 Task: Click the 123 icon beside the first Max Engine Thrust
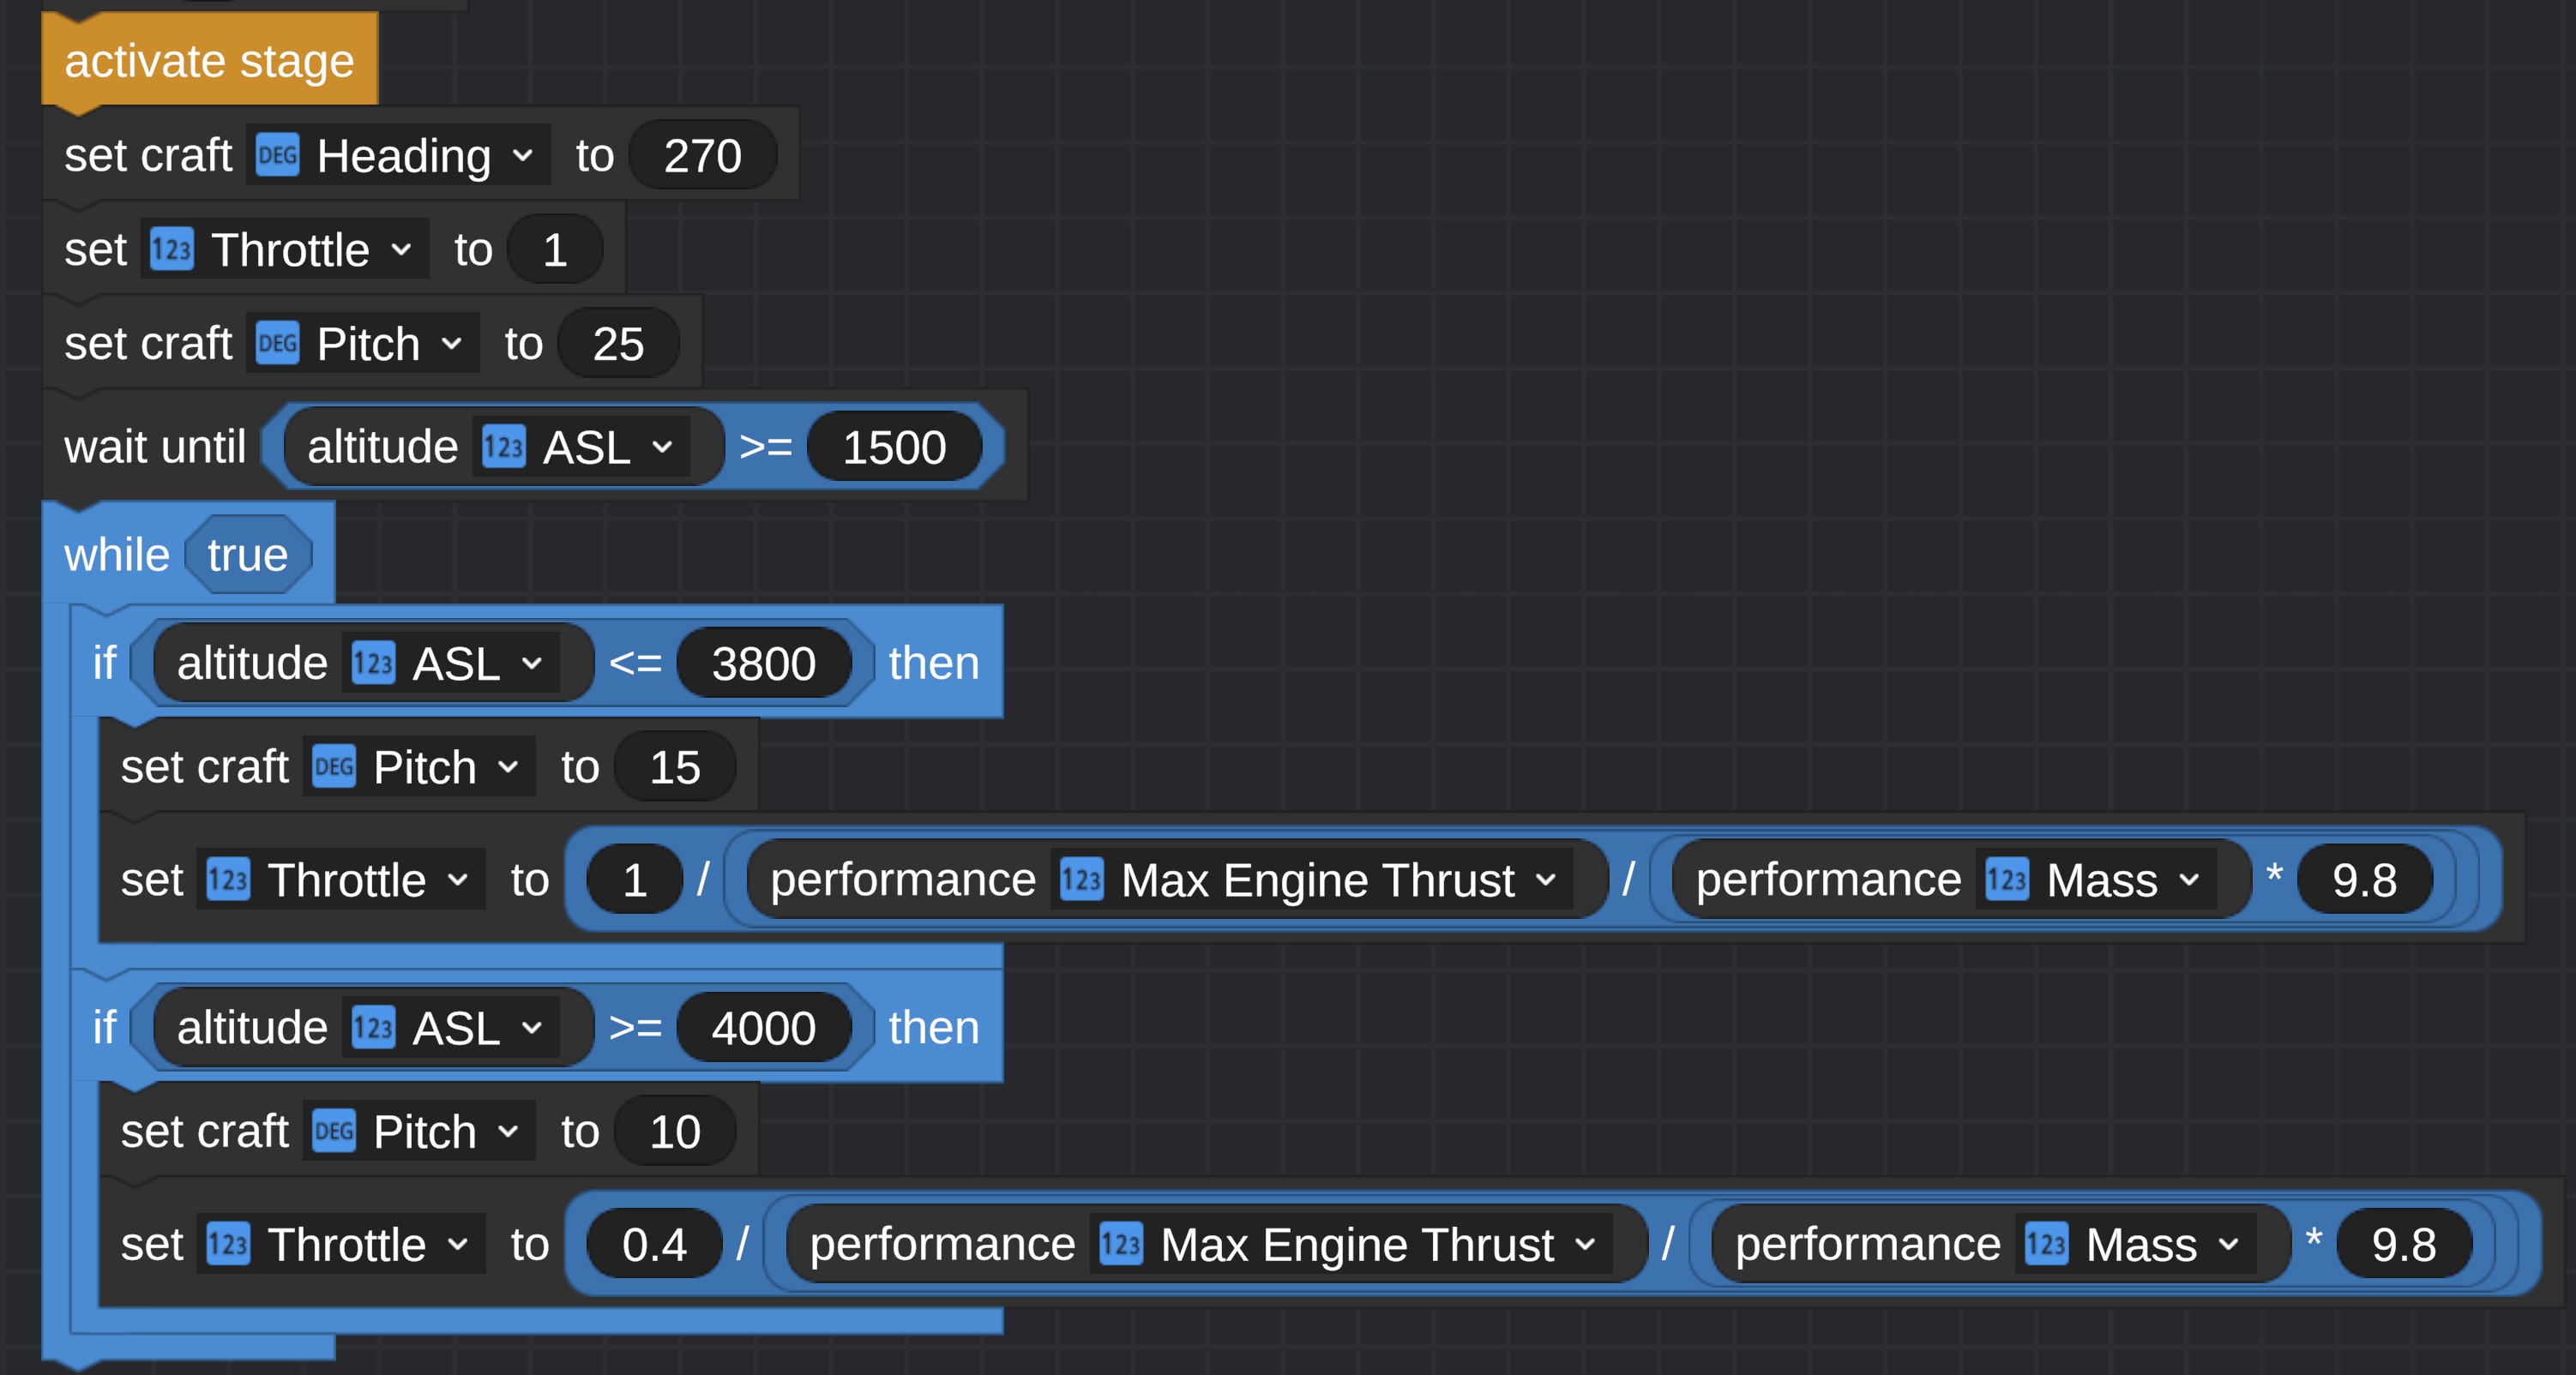[x=1081, y=880]
